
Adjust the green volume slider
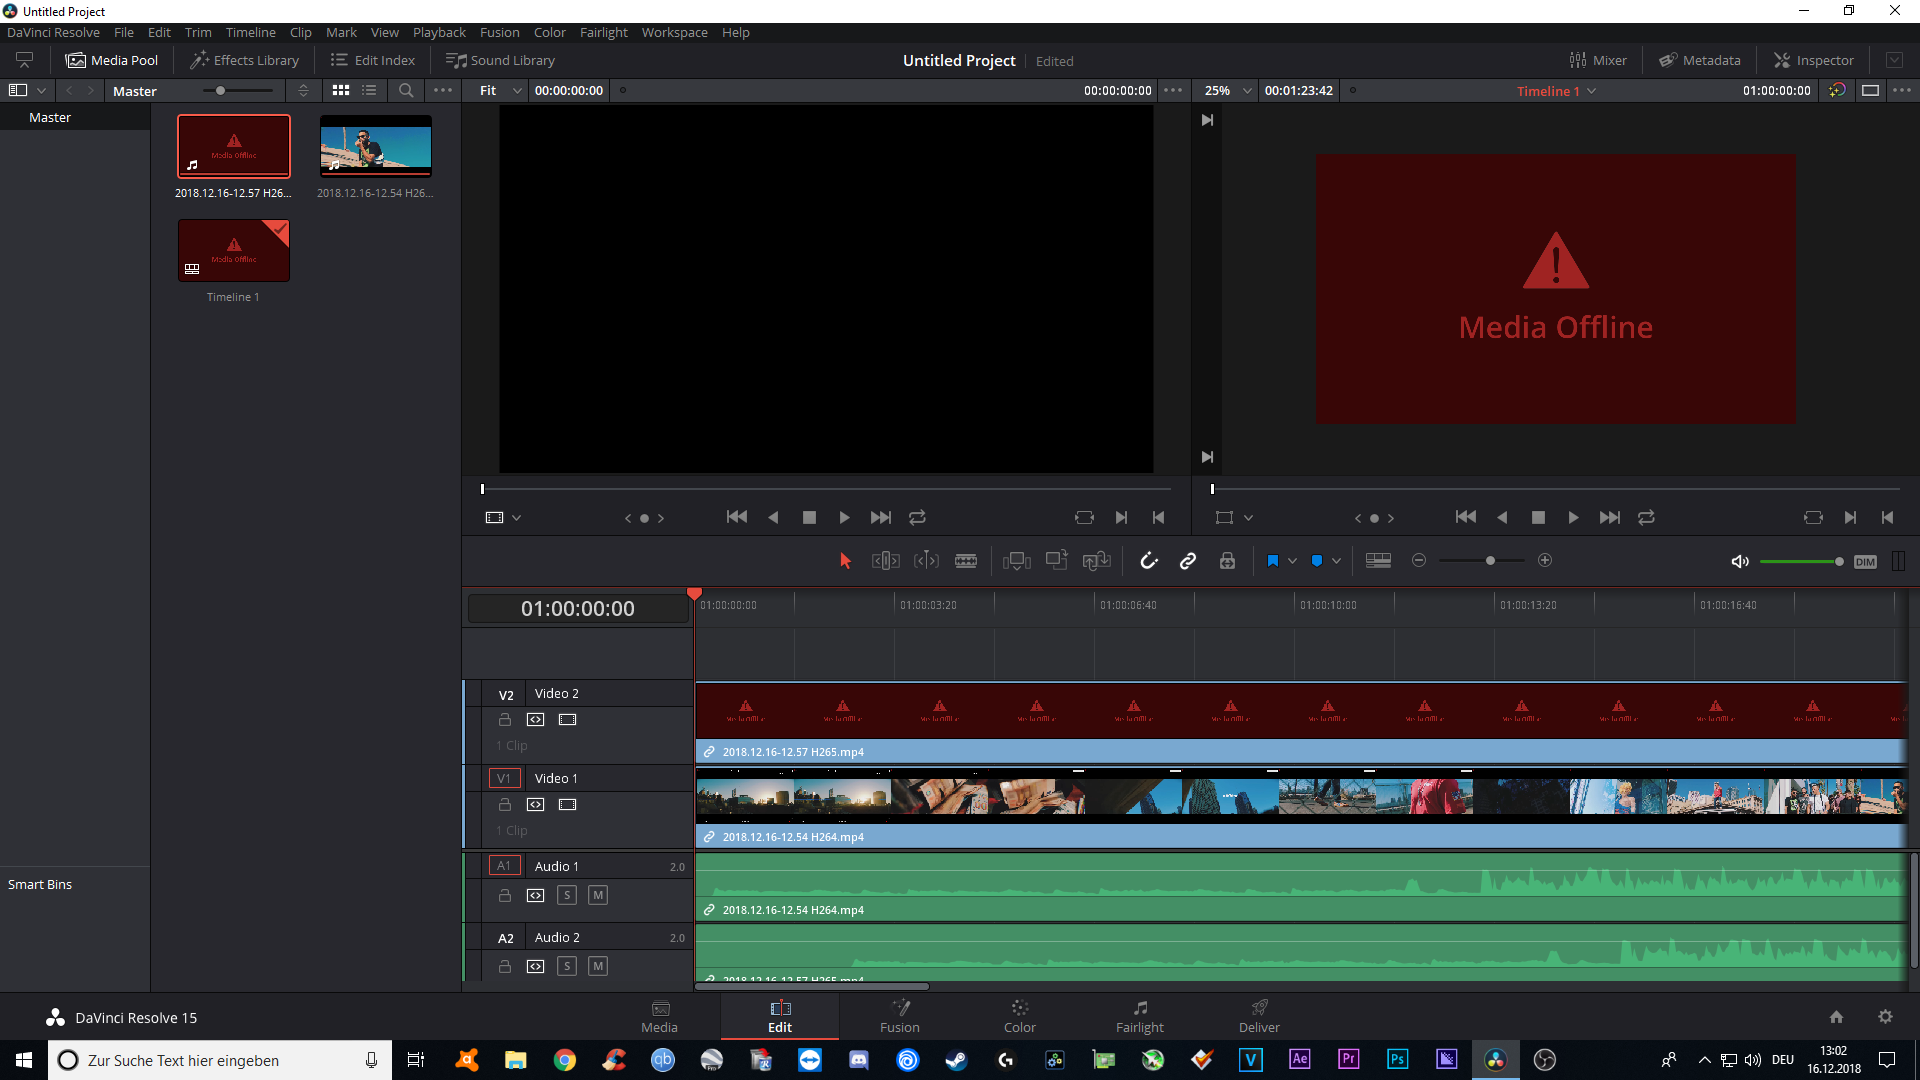[1801, 562]
